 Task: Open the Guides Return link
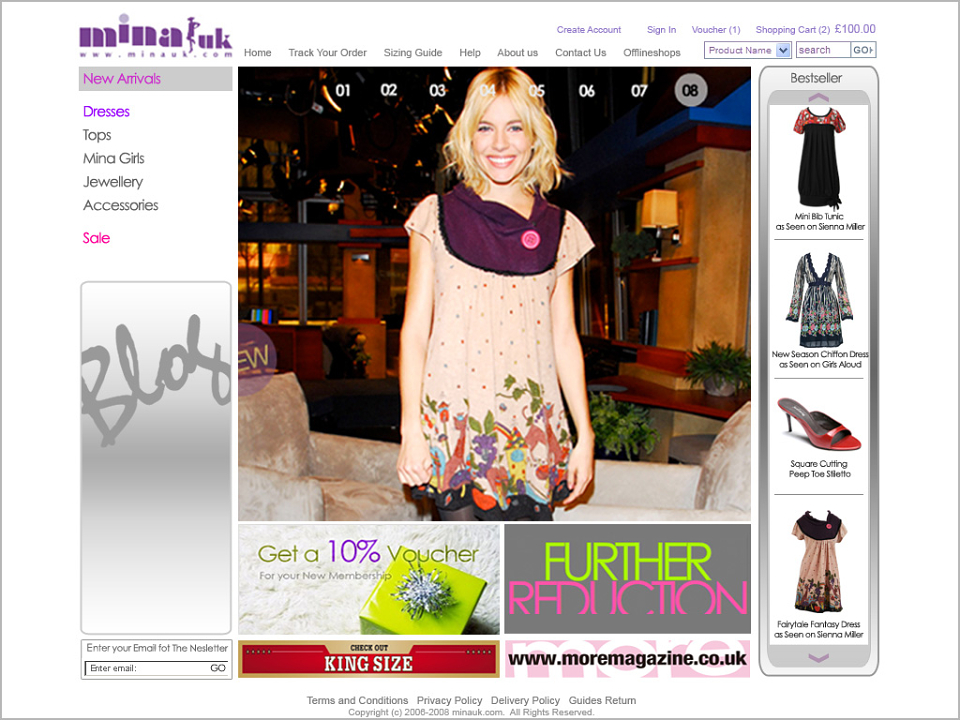click(602, 700)
